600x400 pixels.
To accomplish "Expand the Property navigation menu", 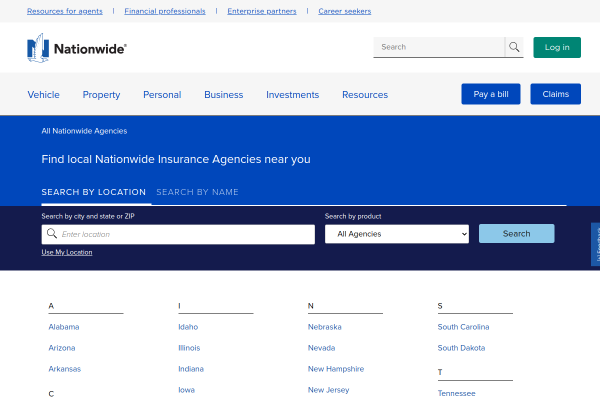I will [101, 95].
